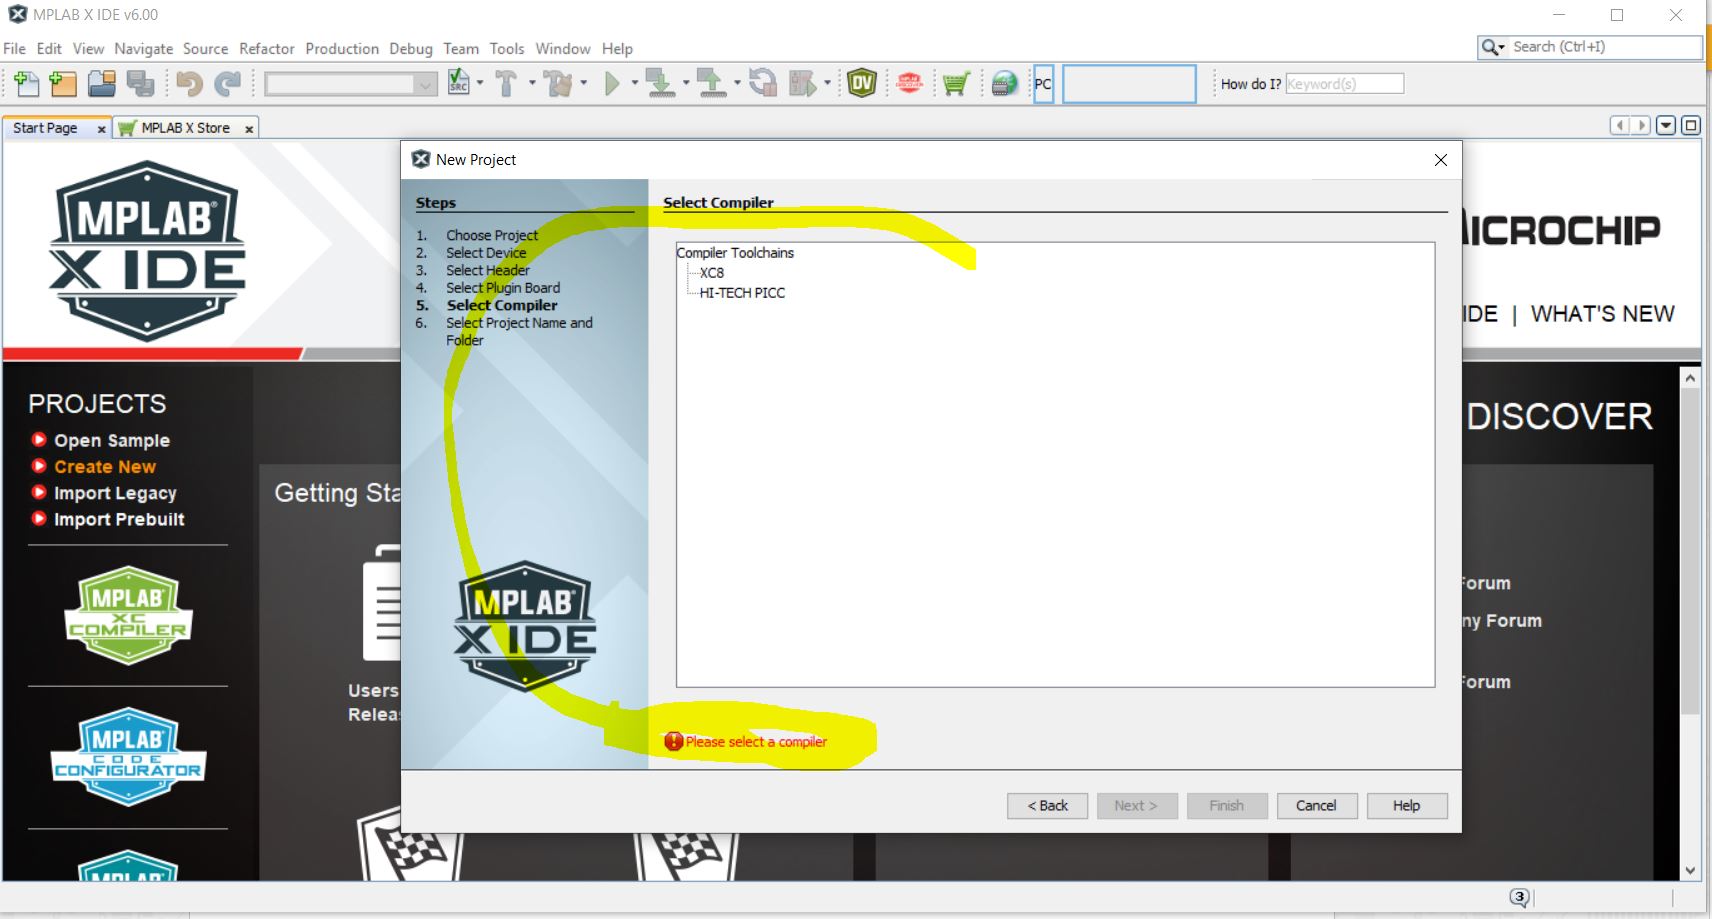Select the HI-TECH PICC toolchain

742,292
